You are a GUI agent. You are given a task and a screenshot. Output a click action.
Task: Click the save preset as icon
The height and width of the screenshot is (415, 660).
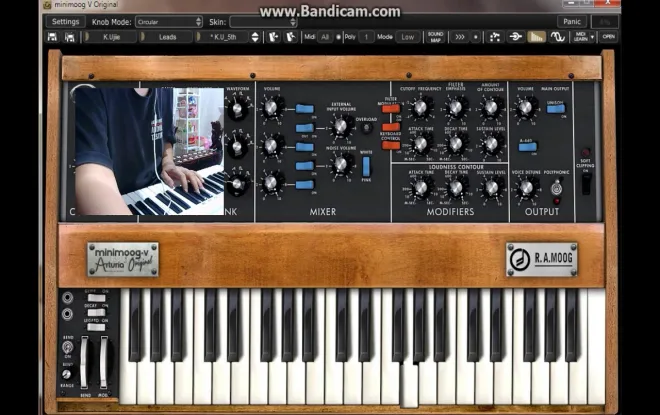(x=70, y=37)
